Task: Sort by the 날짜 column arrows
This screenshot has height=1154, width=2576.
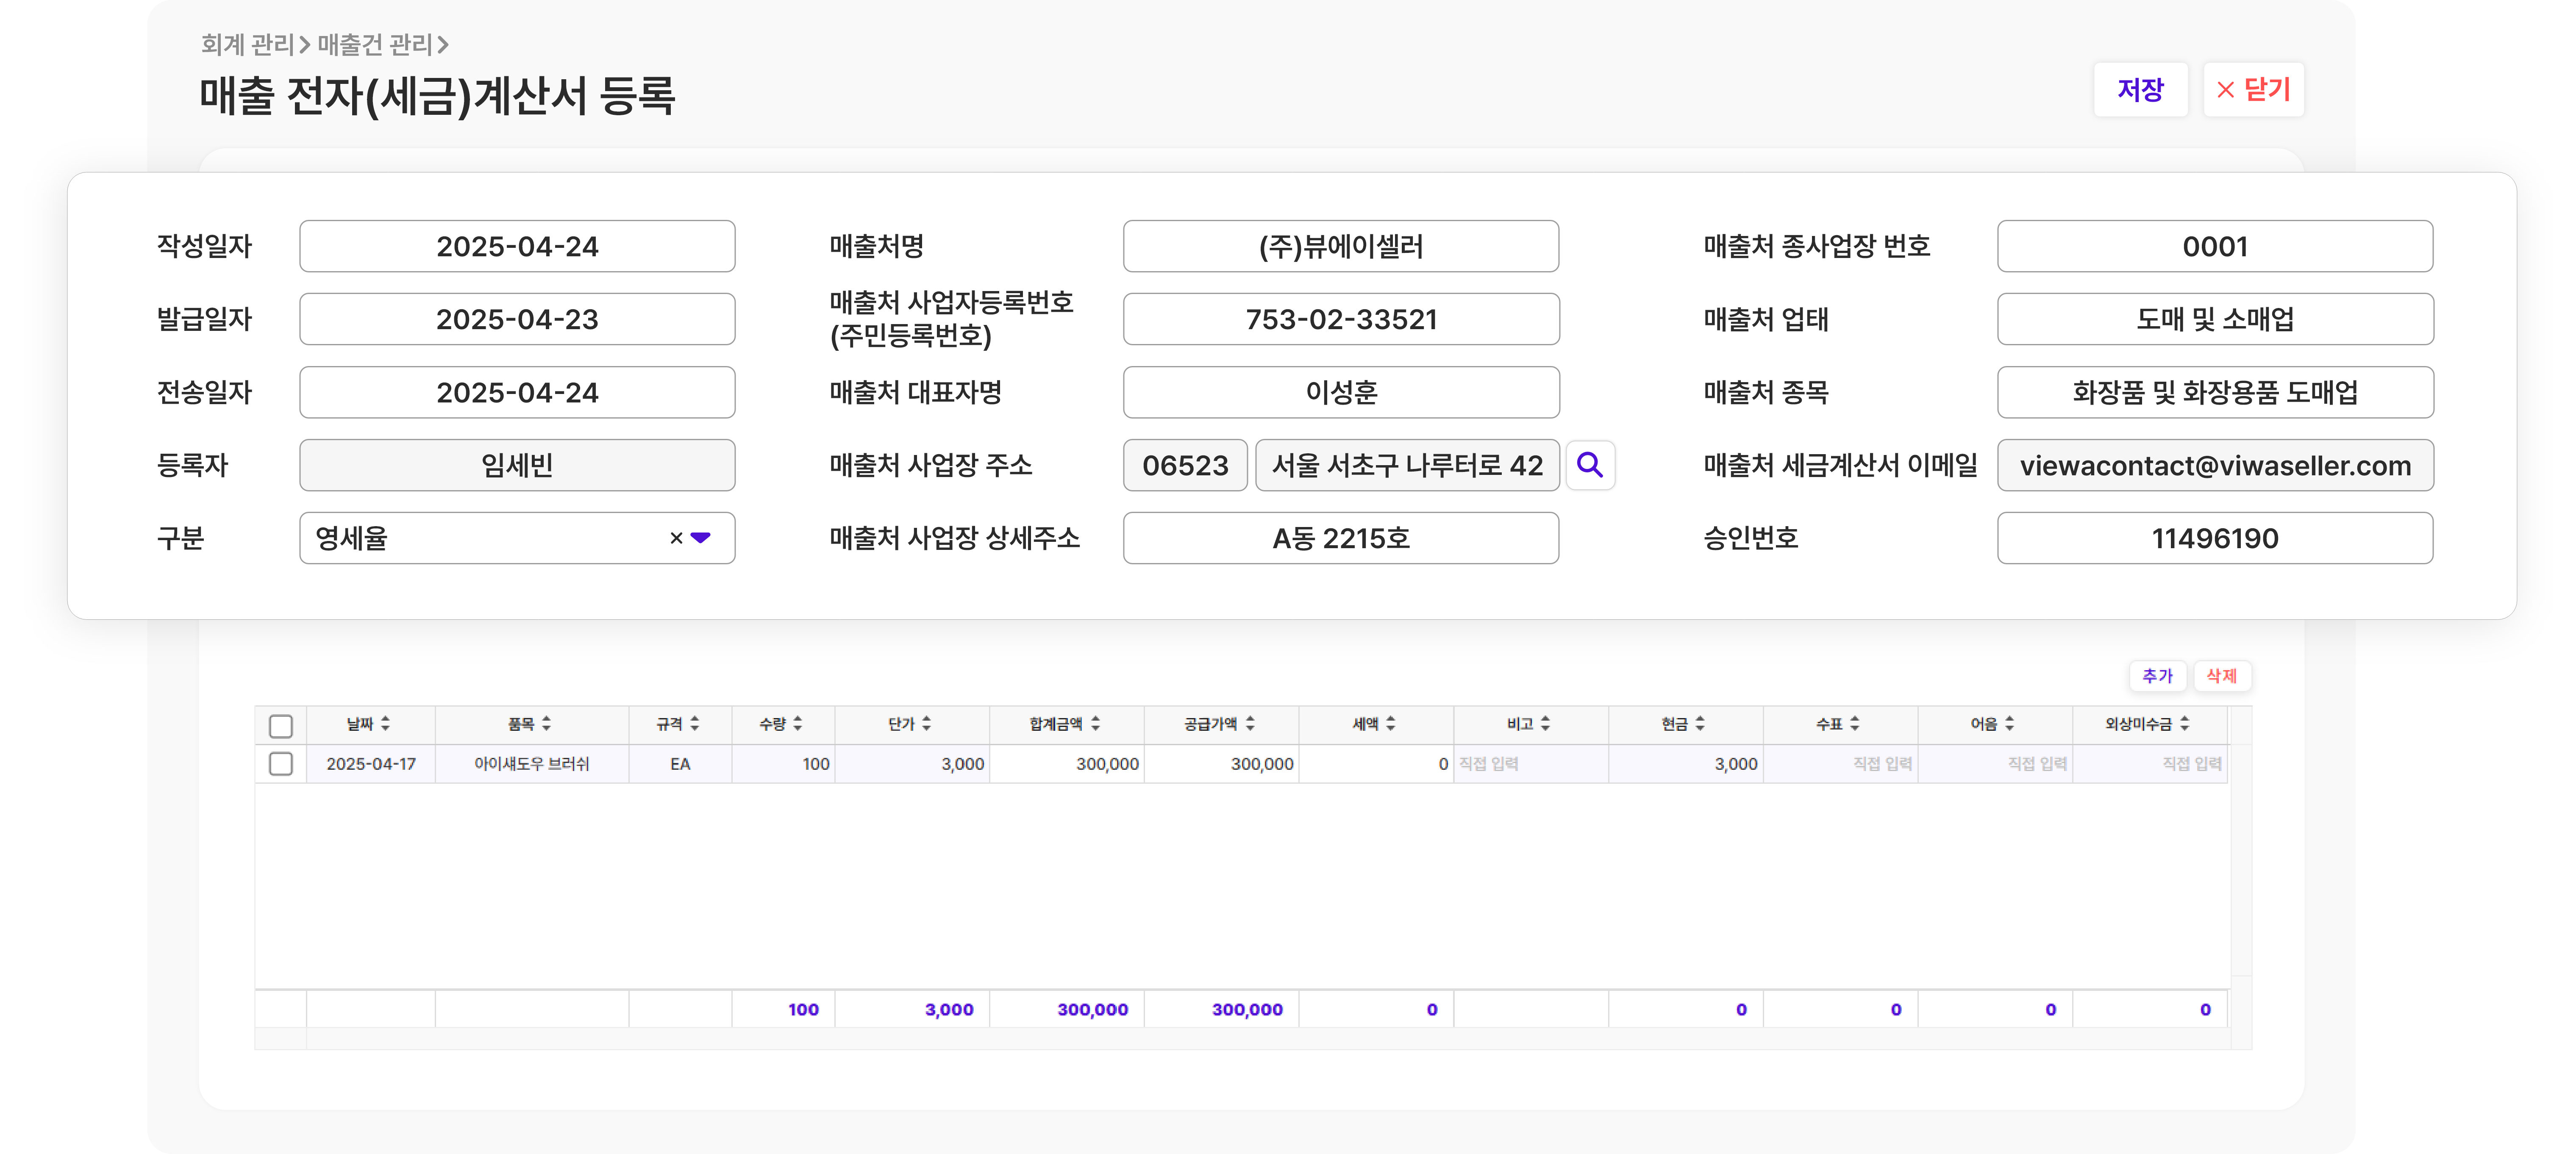Action: click(x=386, y=724)
